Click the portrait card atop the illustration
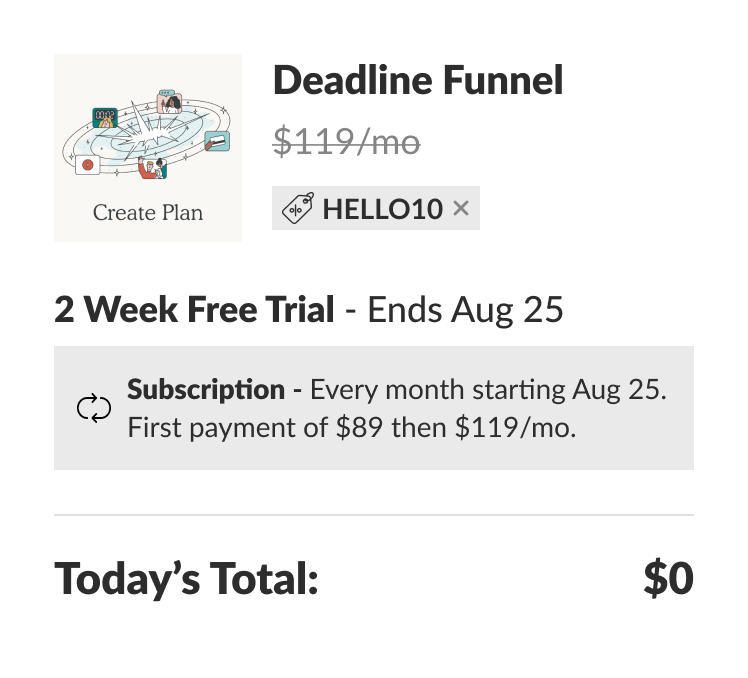Screen dimensions: 748x678 [x=169, y=101]
